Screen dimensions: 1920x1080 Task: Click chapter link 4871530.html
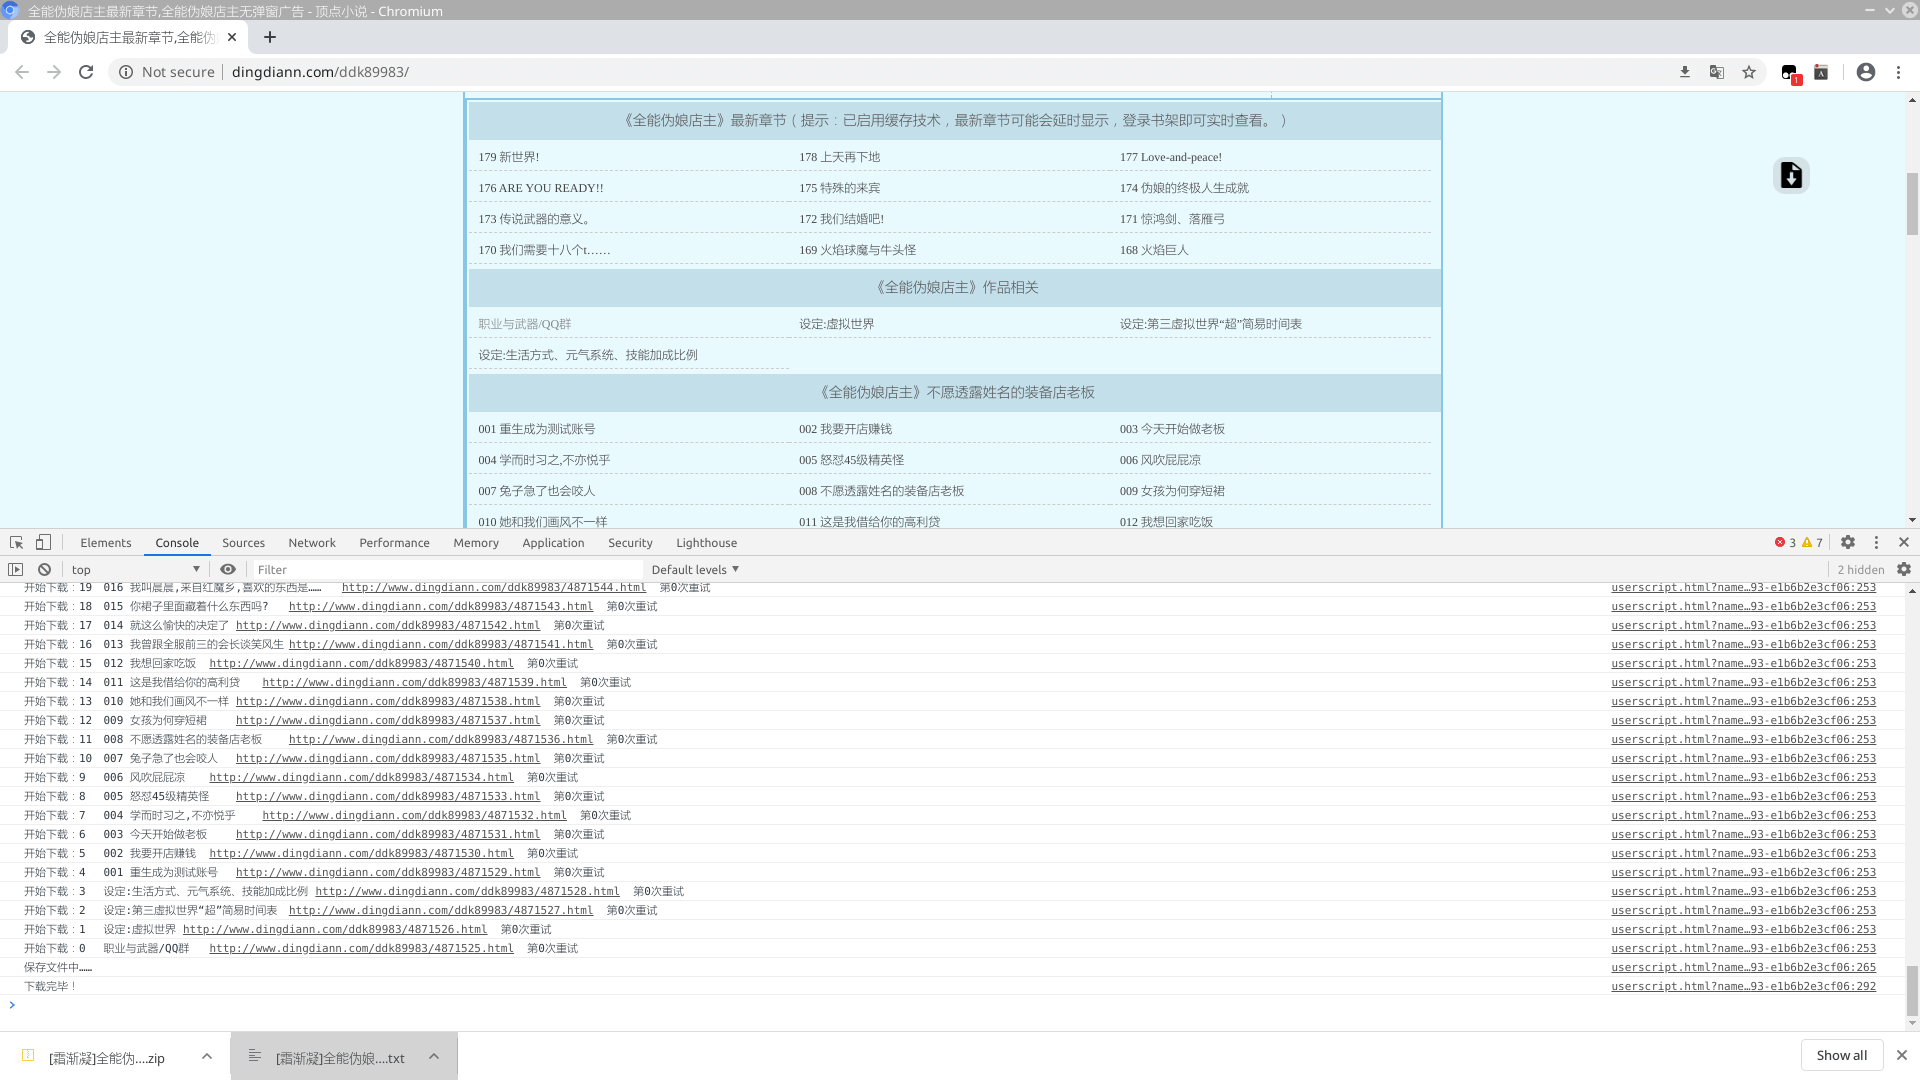click(361, 853)
